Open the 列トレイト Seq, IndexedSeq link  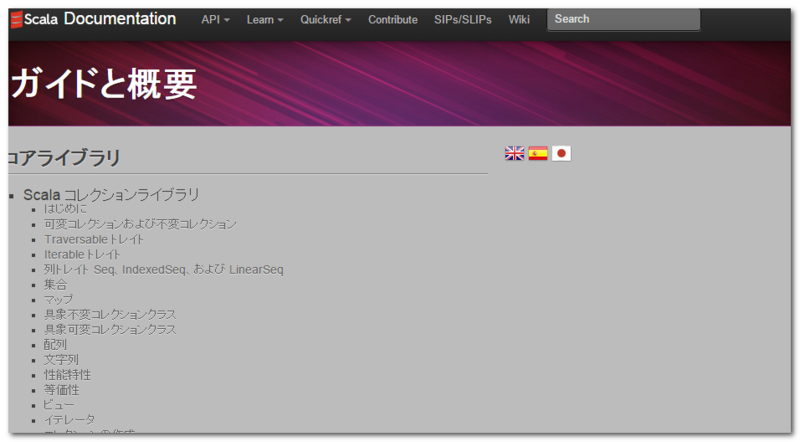[164, 269]
